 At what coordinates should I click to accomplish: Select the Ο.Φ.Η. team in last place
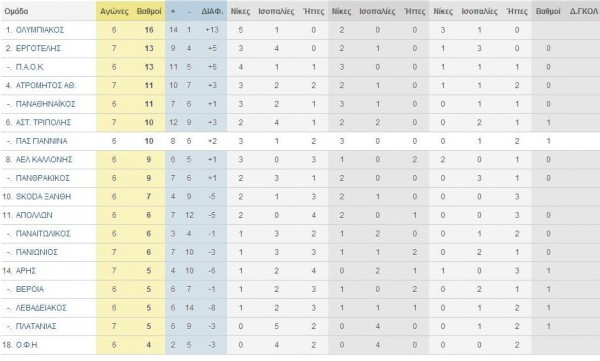click(27, 345)
